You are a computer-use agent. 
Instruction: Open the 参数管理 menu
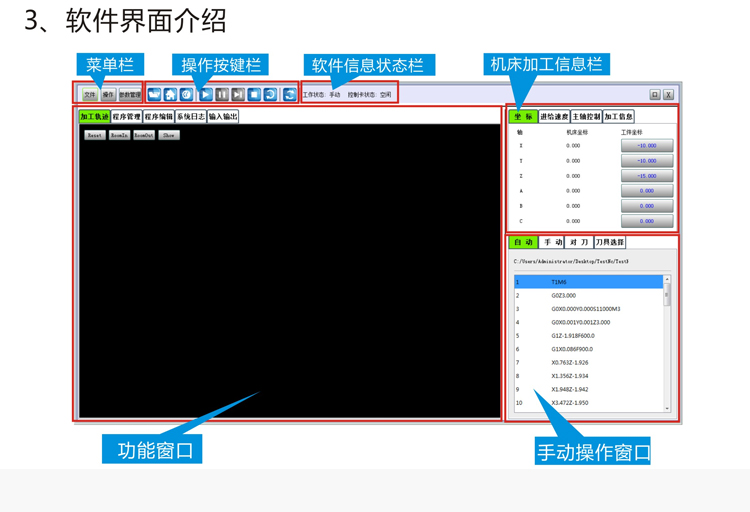[130, 95]
